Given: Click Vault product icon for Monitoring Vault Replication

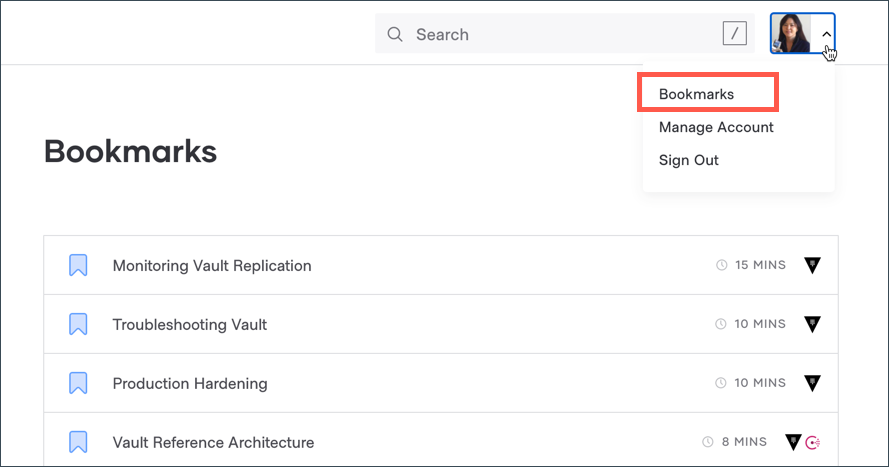Looking at the screenshot, I should 813,266.
